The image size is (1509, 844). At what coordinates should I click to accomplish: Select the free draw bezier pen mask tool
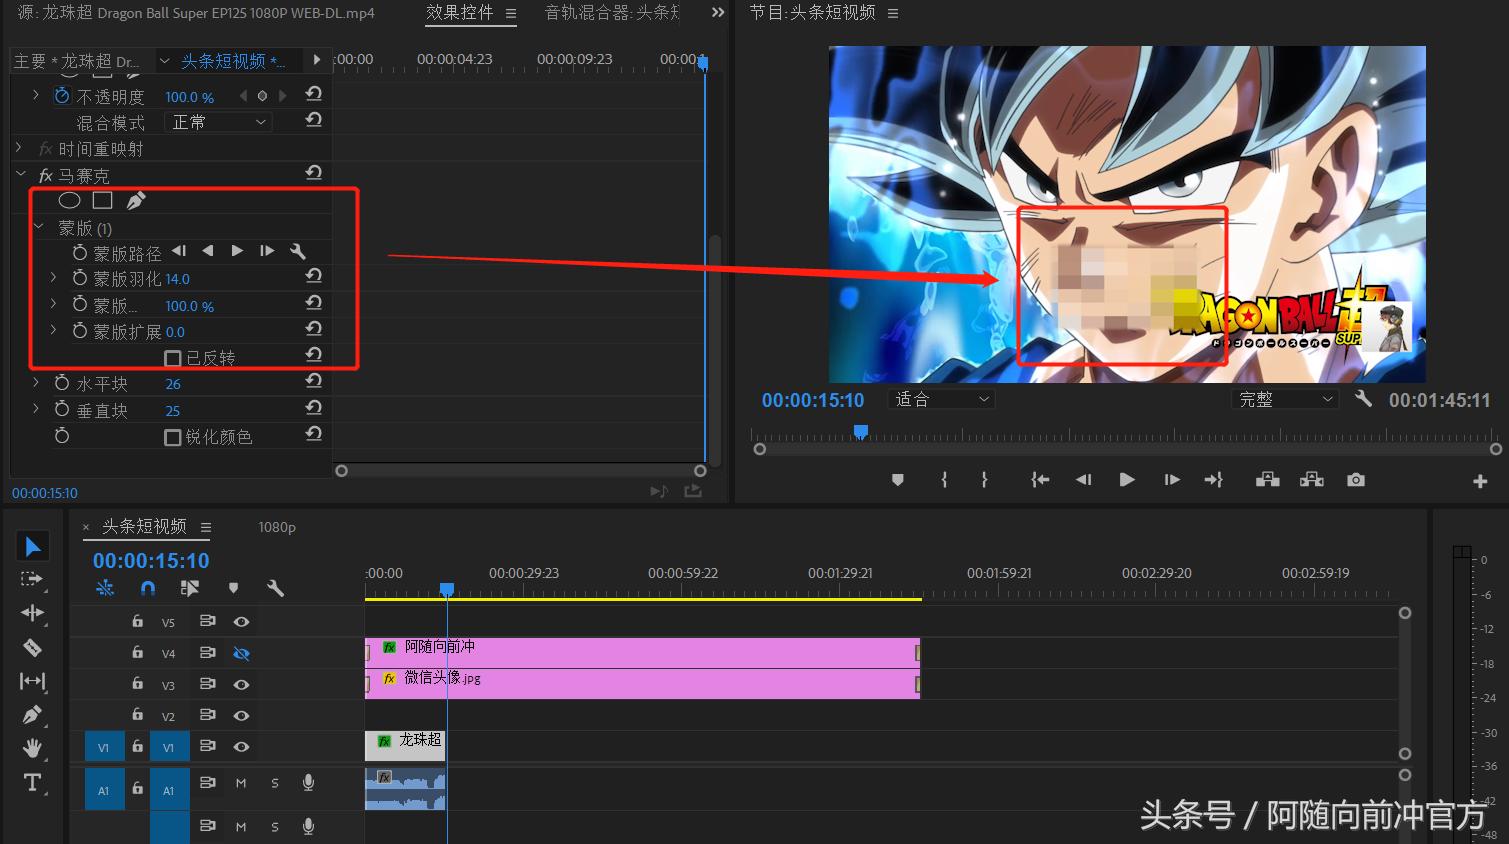coord(136,199)
